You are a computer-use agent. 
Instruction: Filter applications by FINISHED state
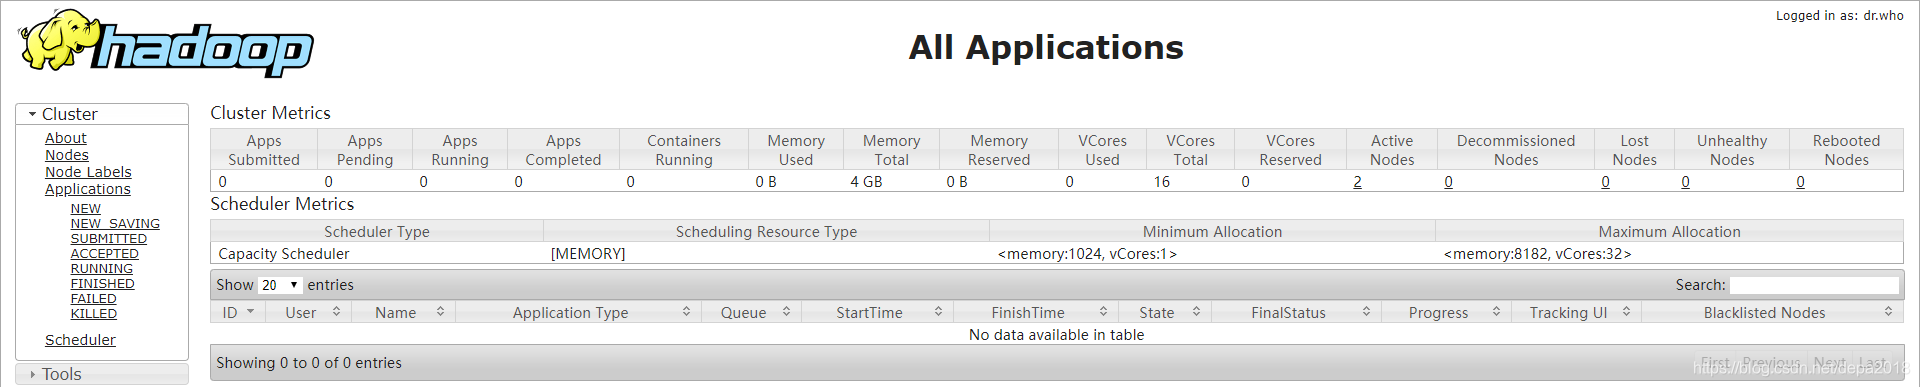click(x=103, y=284)
